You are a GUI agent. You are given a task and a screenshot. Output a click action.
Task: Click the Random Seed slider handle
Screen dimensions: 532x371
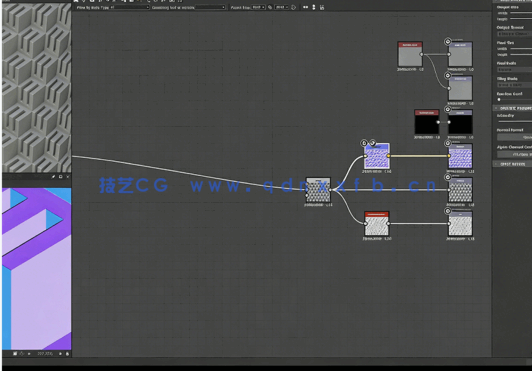tap(499, 99)
